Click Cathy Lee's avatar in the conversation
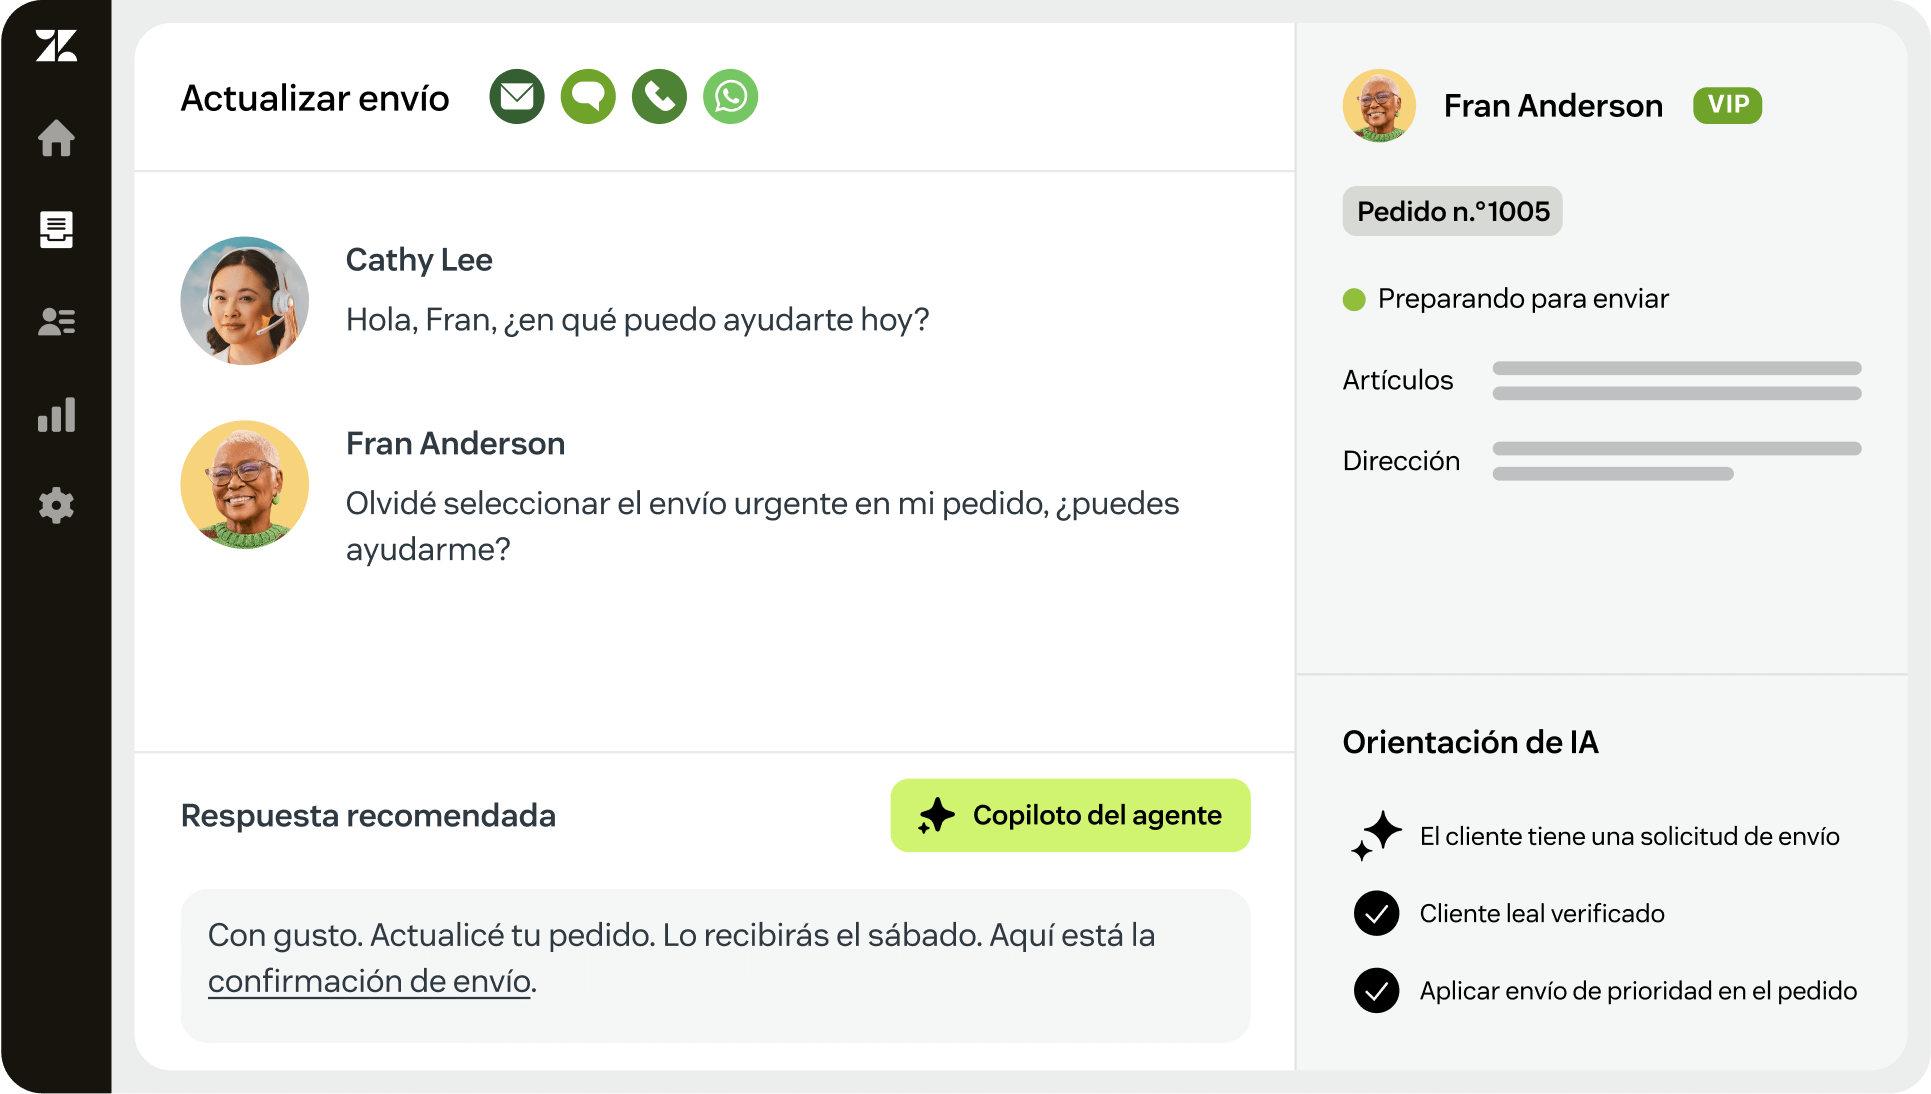Viewport: 1931px width, 1094px height. pyautogui.click(x=245, y=300)
